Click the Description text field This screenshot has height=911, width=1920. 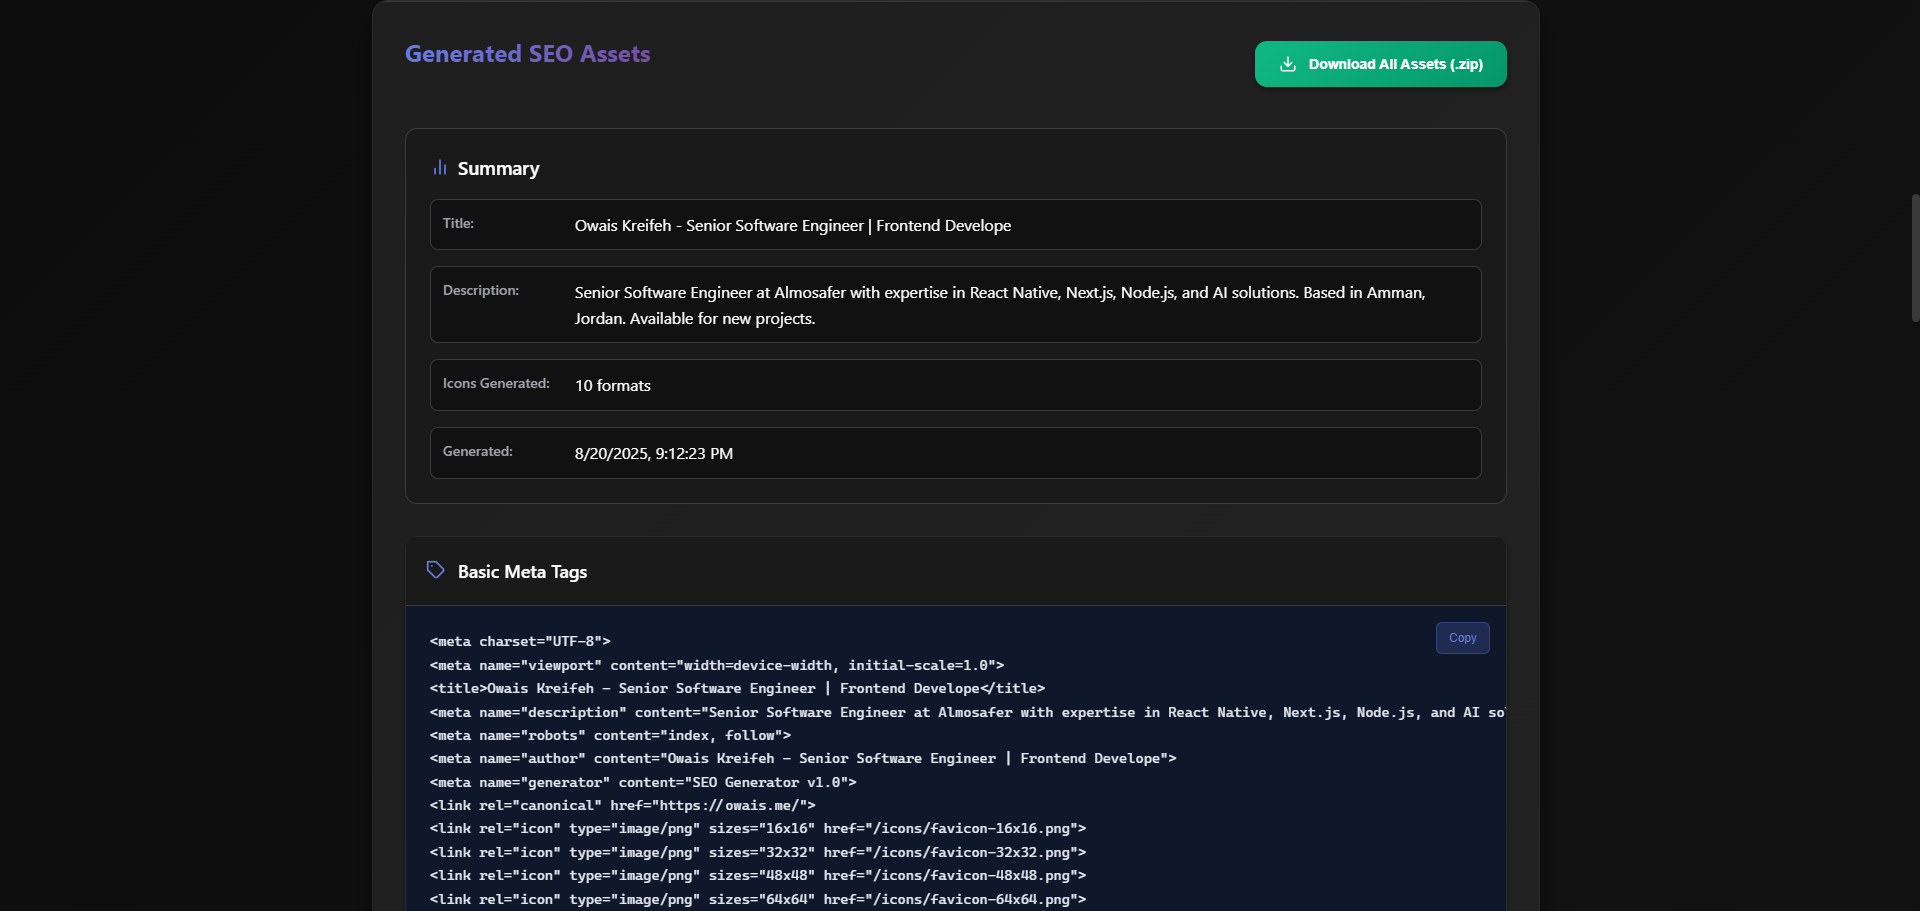tap(954, 304)
